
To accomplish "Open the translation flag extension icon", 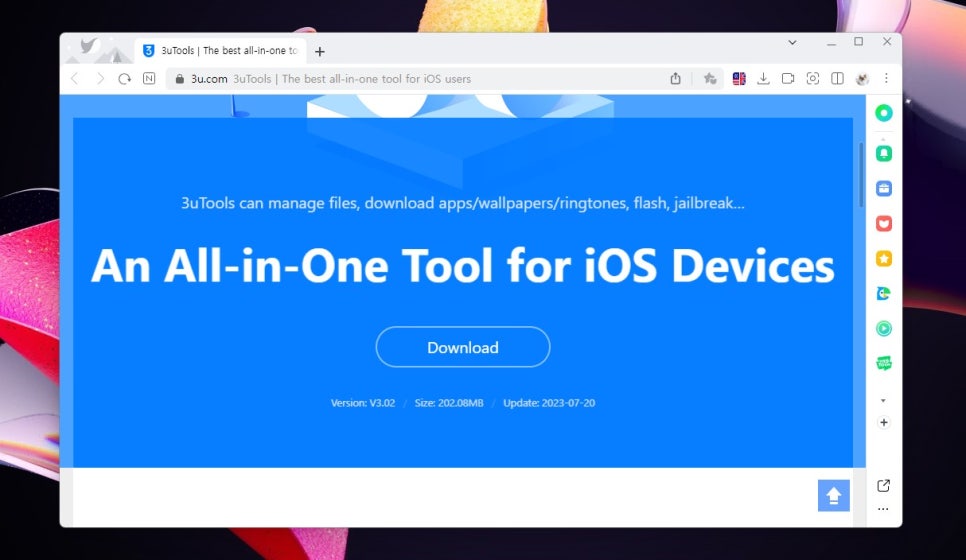I will point(739,78).
